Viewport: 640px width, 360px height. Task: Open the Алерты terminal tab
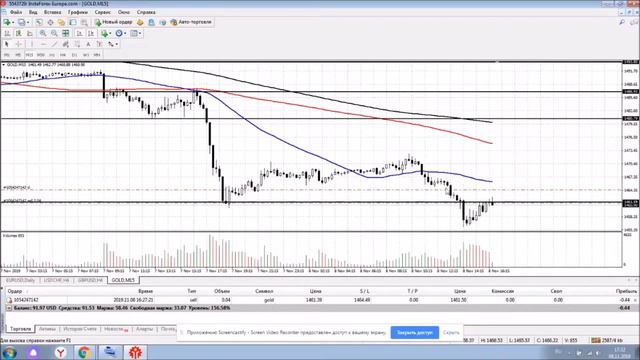144,329
